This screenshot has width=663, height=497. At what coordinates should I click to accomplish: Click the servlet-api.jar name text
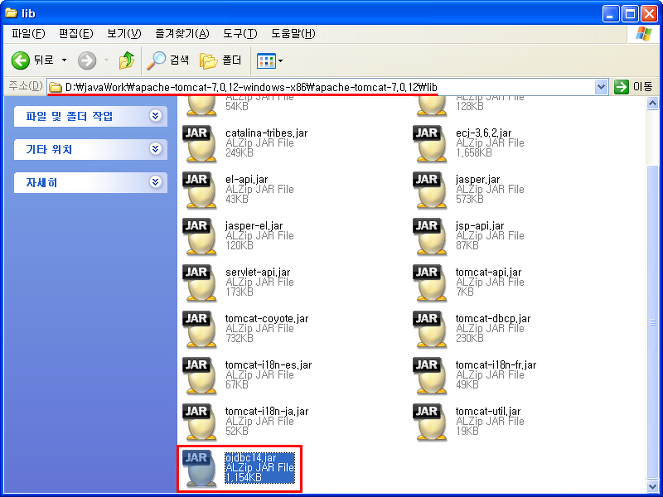click(x=258, y=272)
